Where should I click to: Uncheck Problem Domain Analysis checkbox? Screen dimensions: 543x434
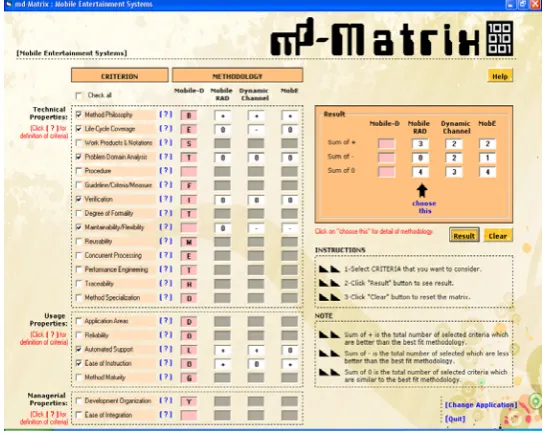click(x=79, y=157)
